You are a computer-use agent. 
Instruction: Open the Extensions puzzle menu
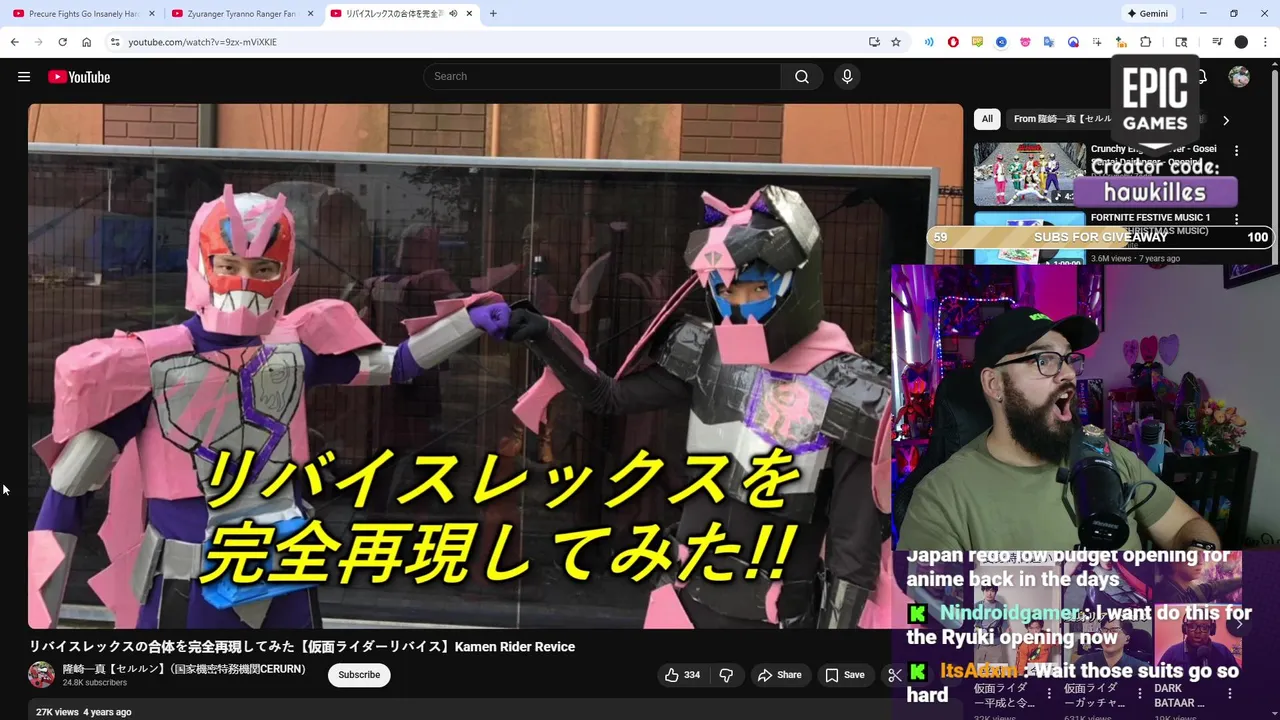pos(1146,42)
